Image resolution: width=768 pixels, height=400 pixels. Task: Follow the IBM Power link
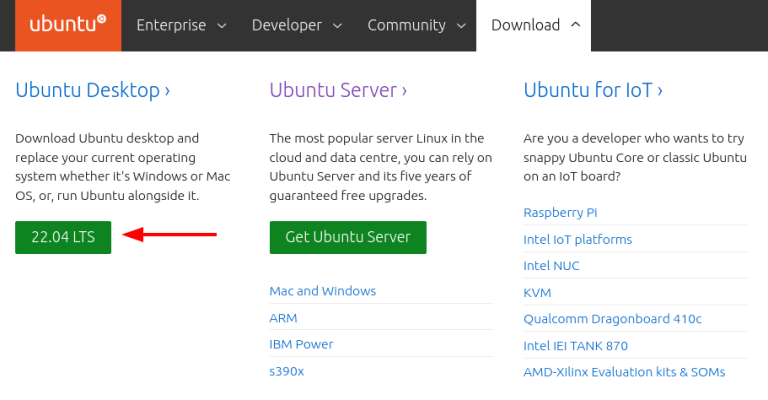[x=301, y=344]
